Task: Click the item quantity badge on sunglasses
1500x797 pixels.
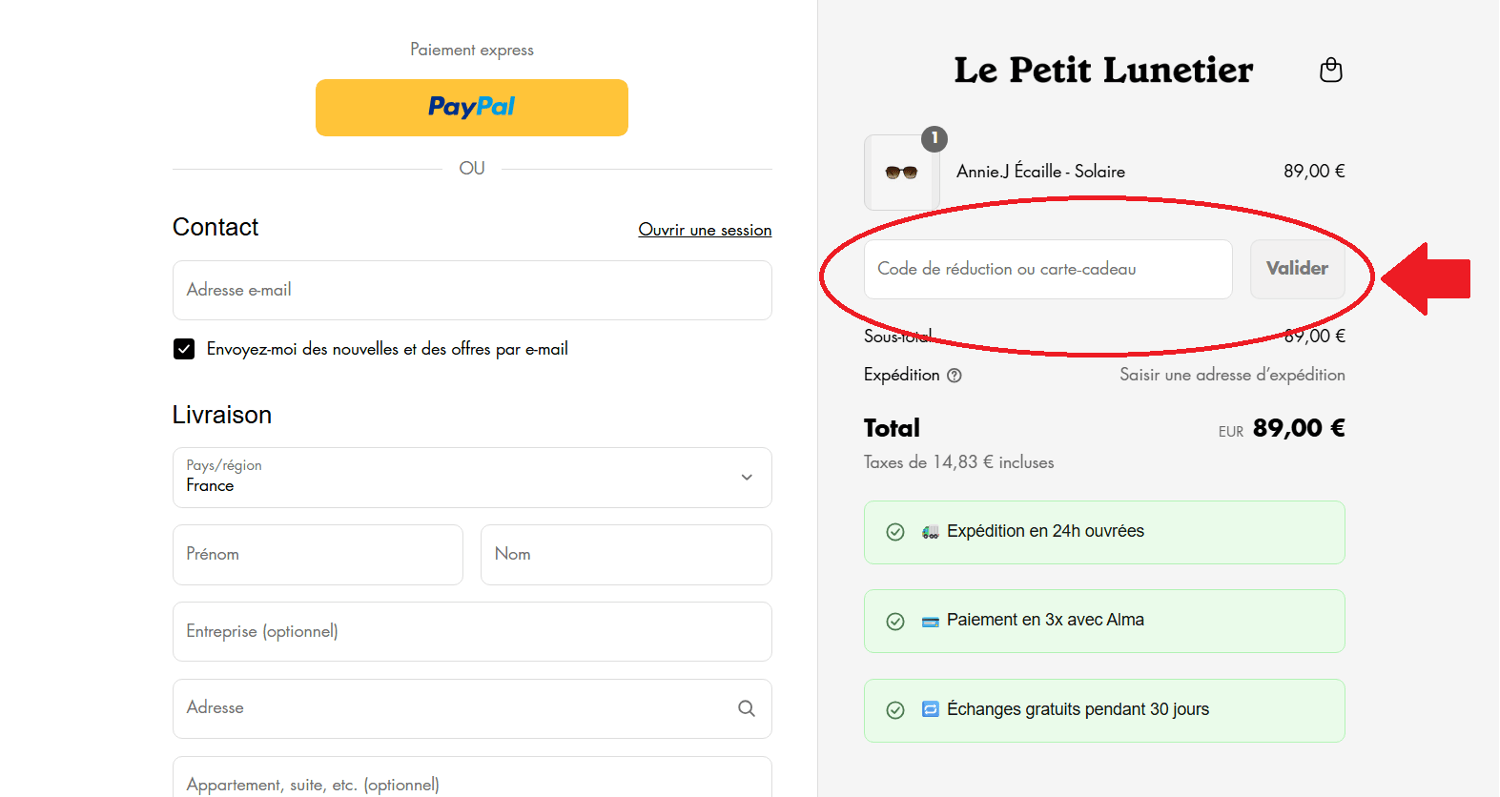Action: [x=933, y=139]
